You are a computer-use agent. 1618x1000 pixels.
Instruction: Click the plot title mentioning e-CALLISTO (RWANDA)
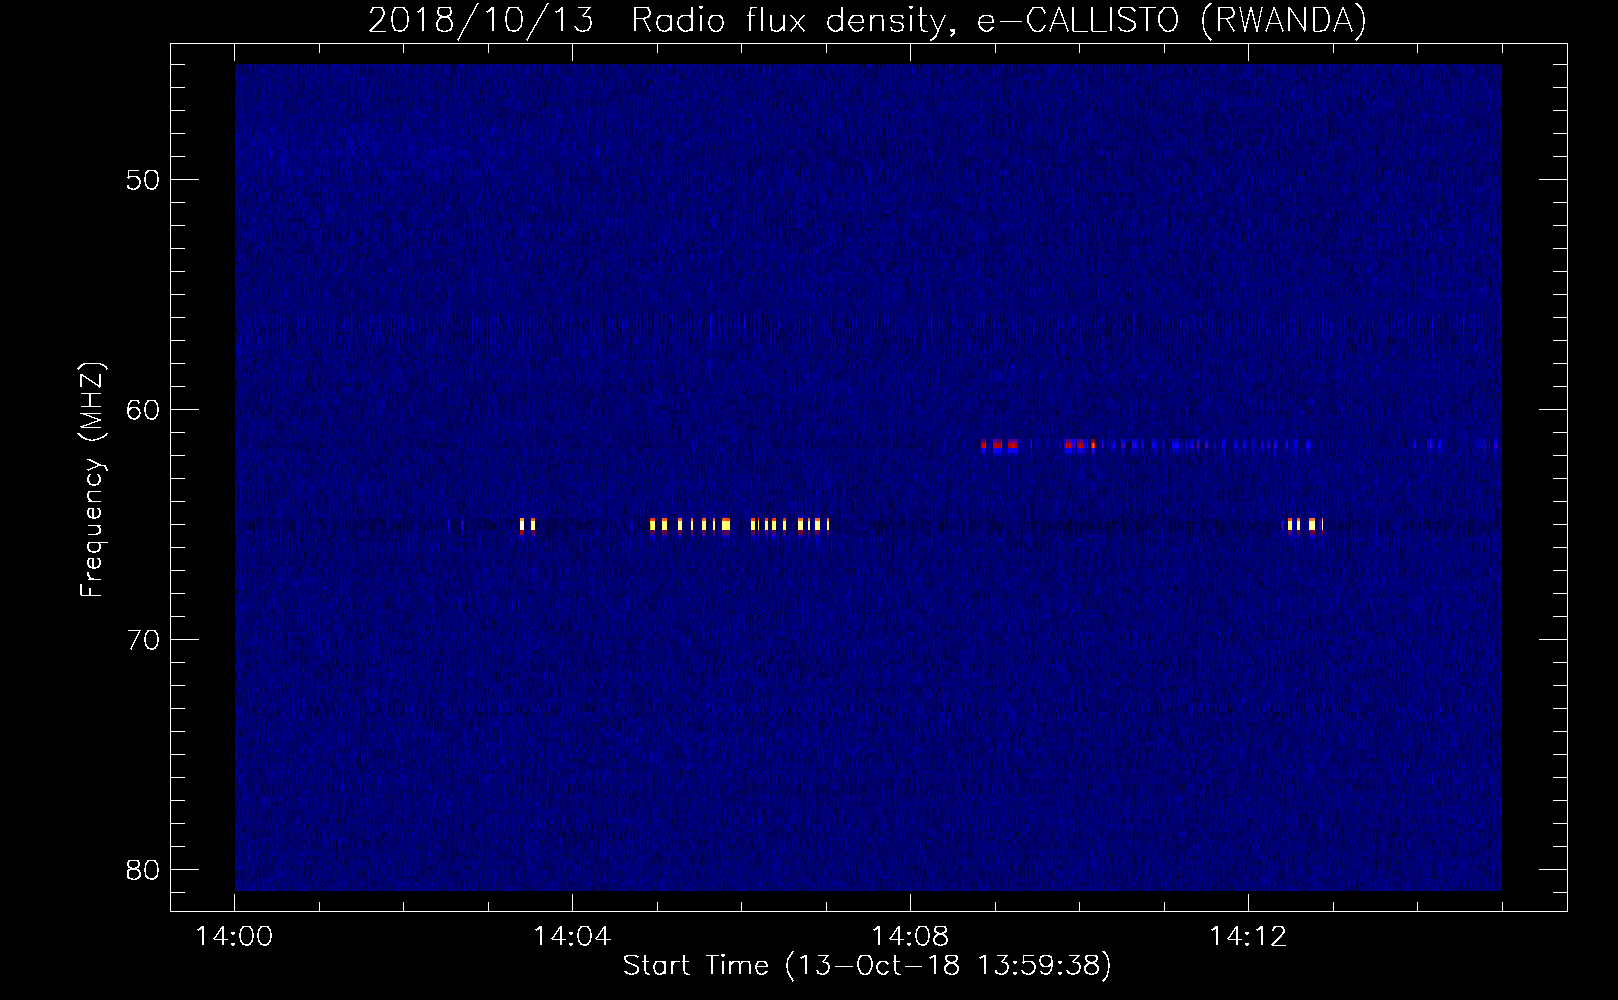pyautogui.click(x=867, y=20)
